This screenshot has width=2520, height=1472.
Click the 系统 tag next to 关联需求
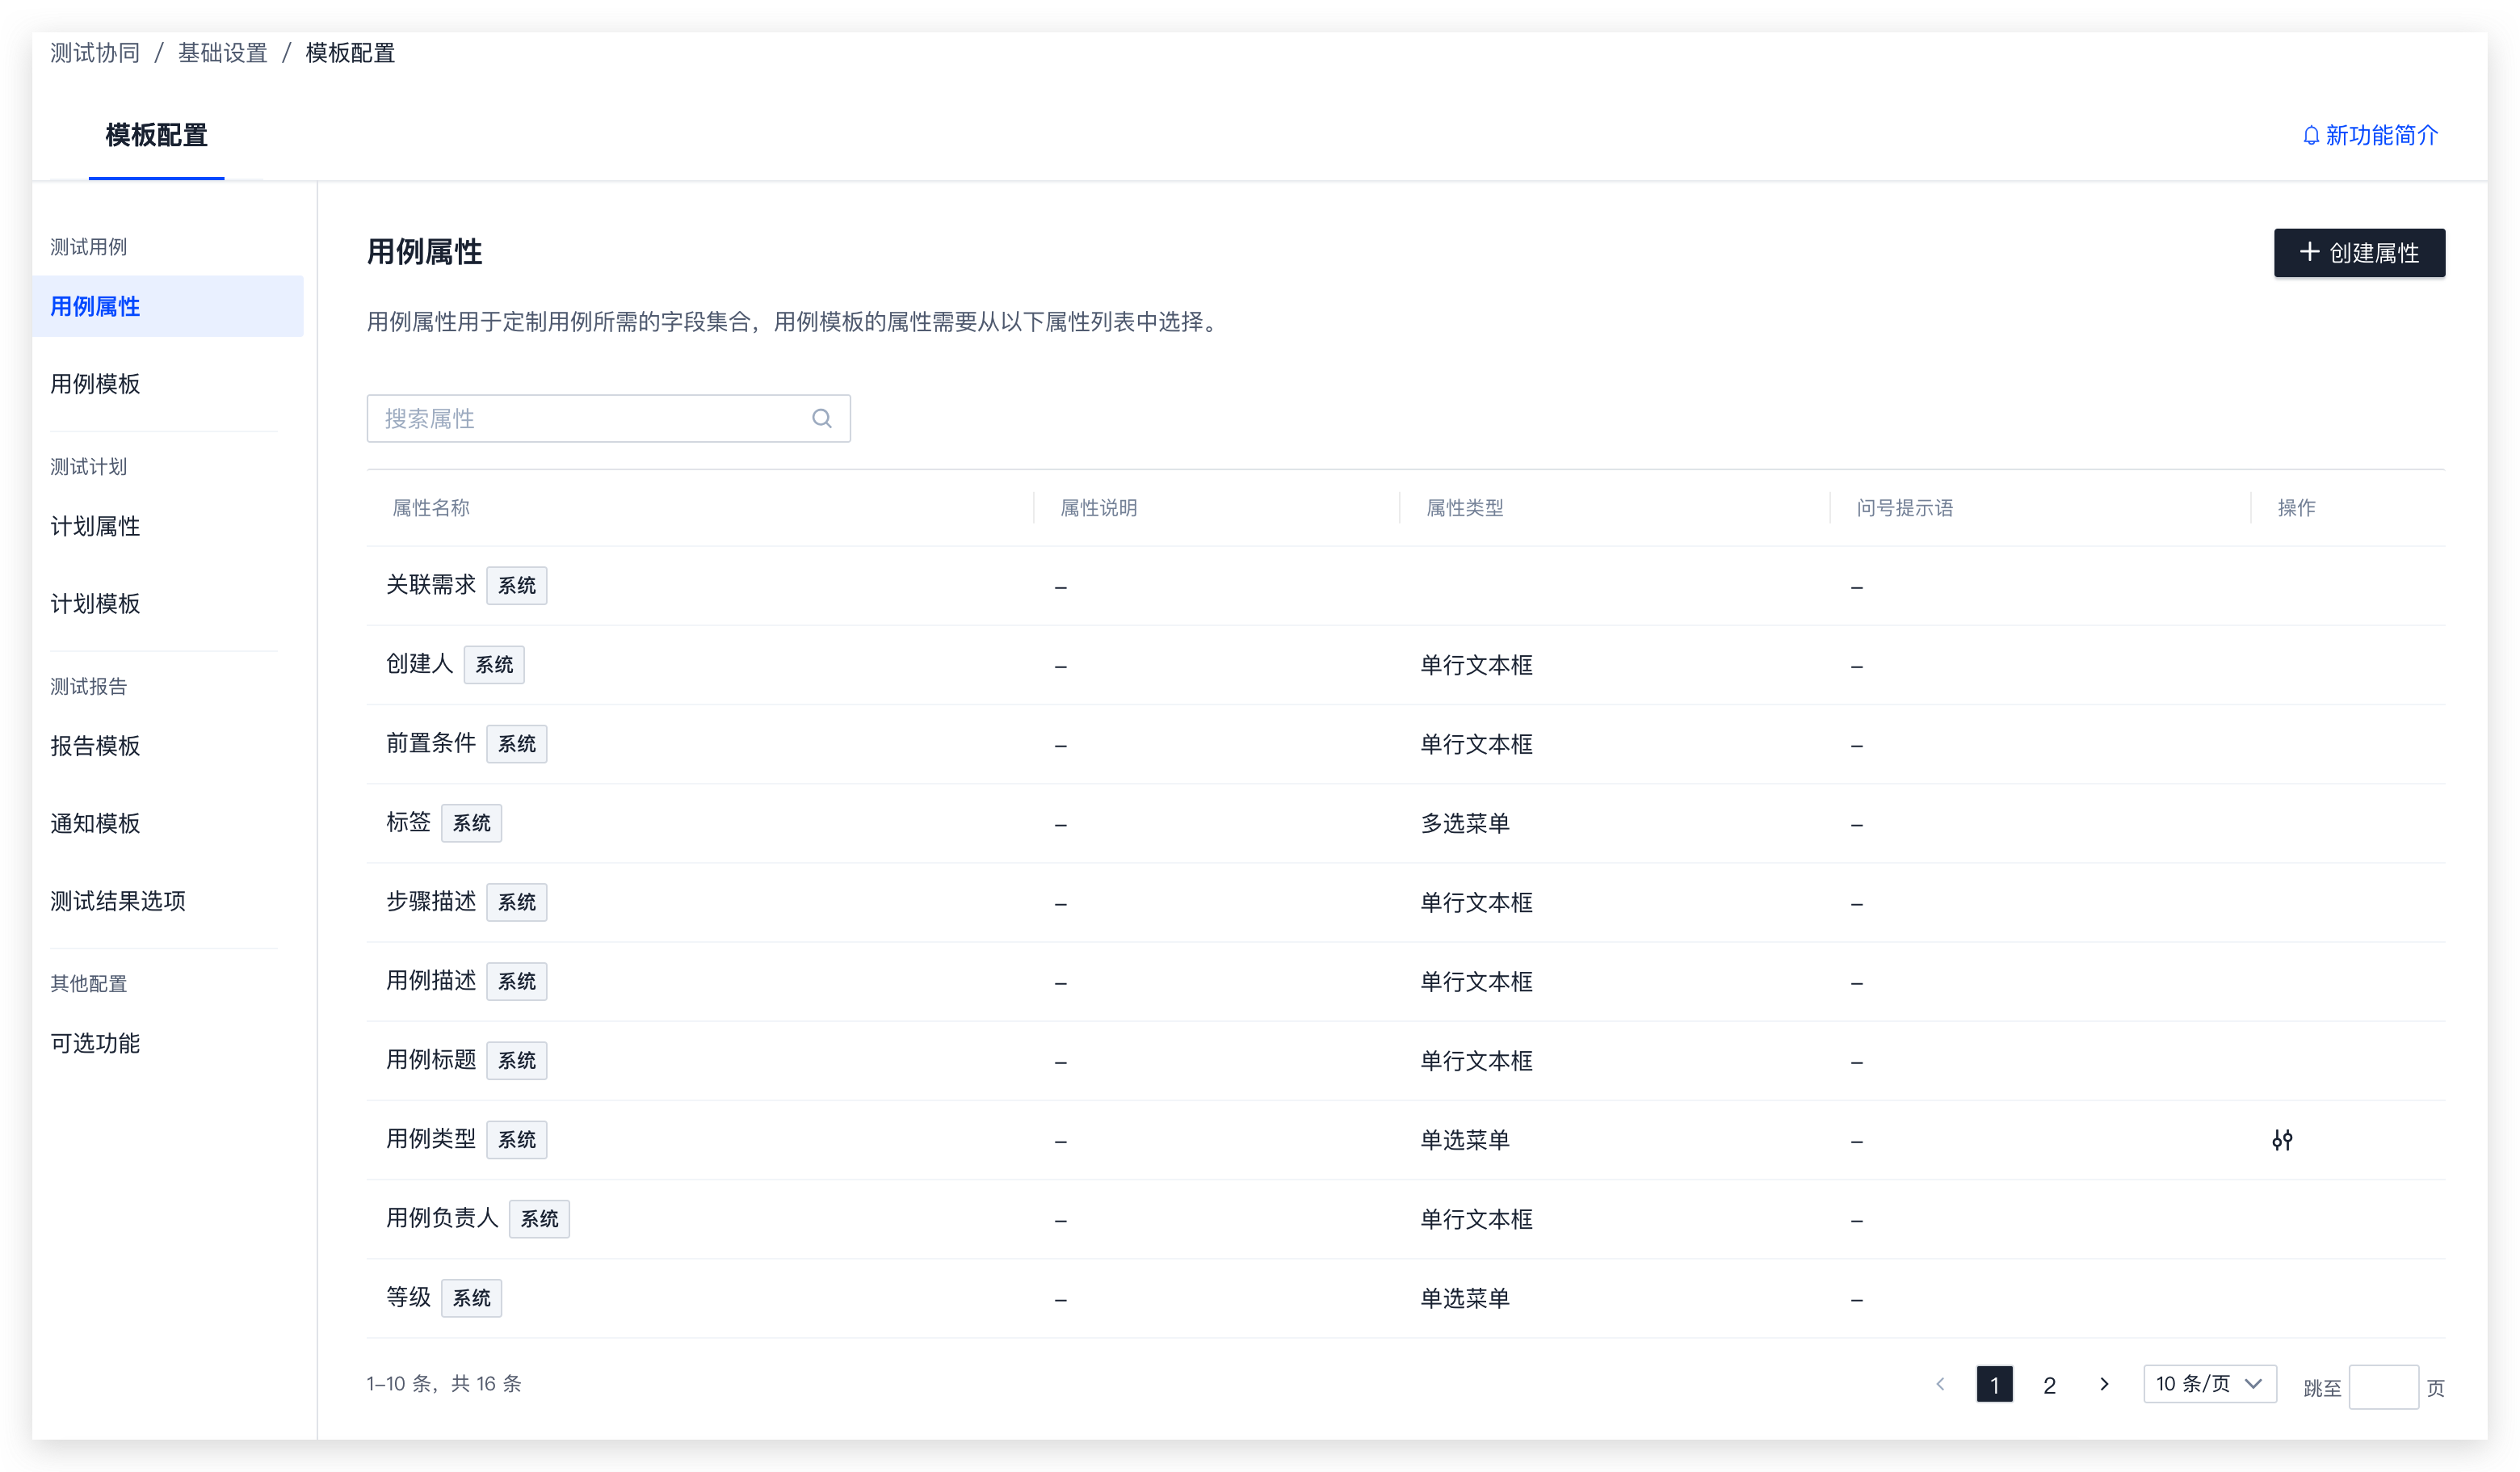[516, 586]
